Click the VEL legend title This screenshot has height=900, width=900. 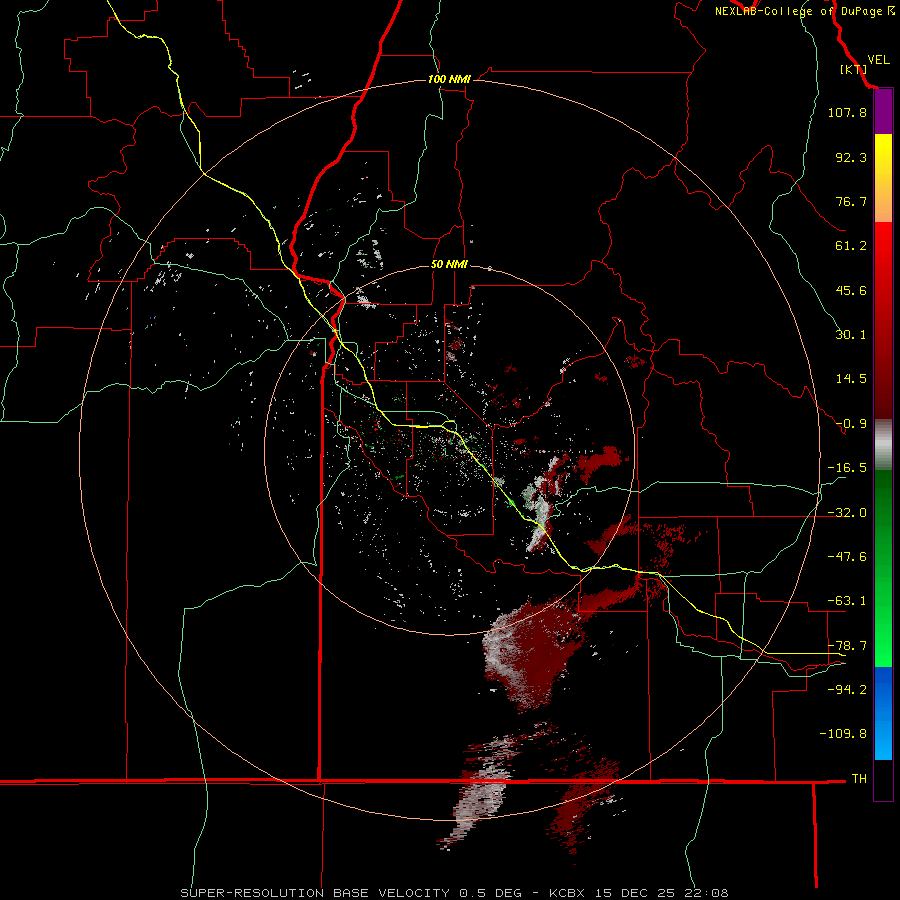click(x=878, y=60)
